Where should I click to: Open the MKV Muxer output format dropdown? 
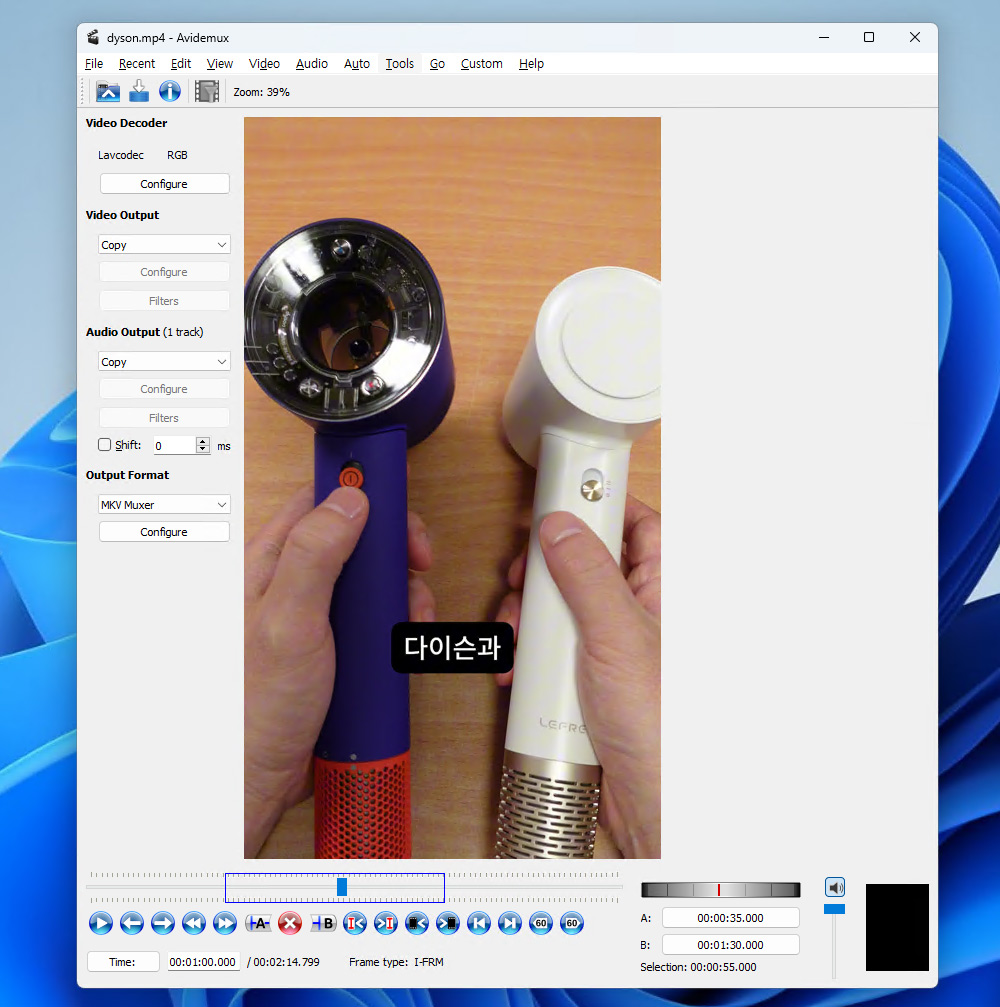click(164, 505)
